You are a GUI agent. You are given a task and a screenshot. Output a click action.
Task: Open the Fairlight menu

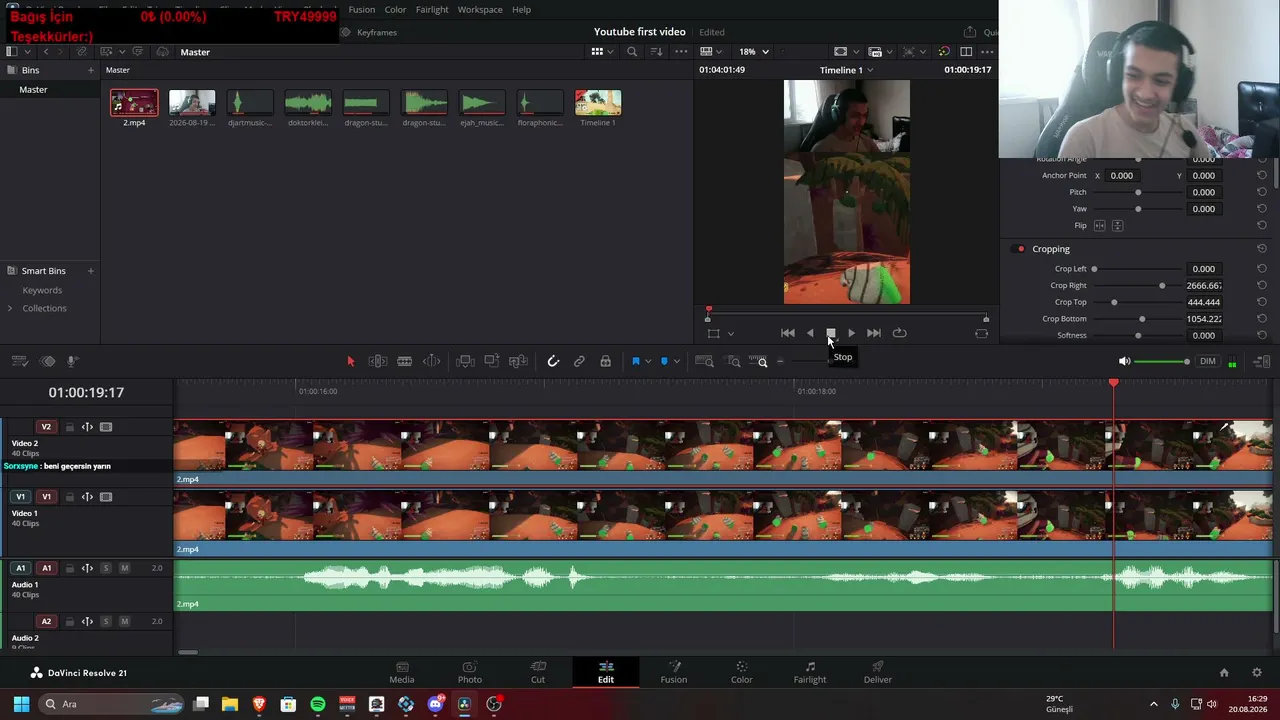[x=432, y=10]
